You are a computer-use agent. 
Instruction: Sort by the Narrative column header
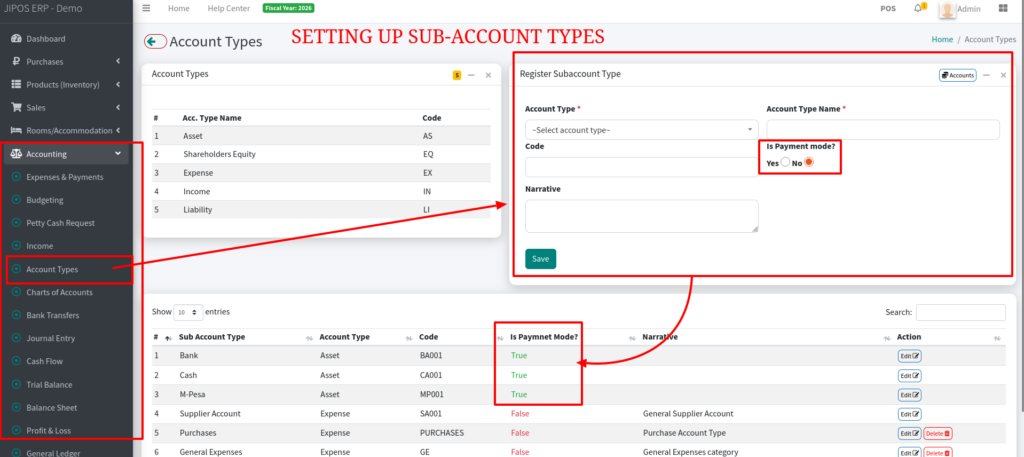click(660, 337)
